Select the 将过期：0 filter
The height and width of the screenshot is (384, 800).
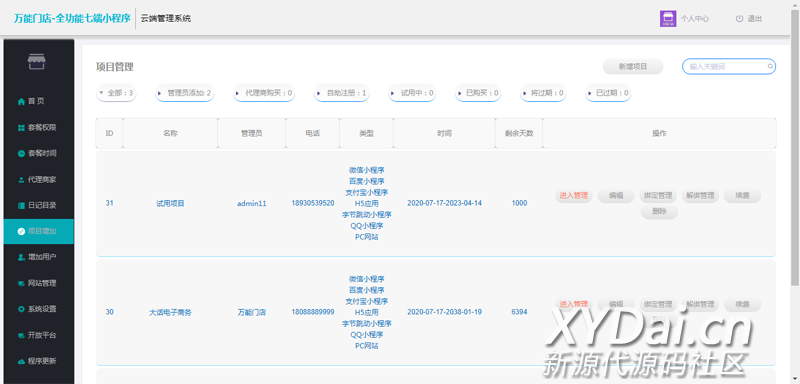[543, 93]
